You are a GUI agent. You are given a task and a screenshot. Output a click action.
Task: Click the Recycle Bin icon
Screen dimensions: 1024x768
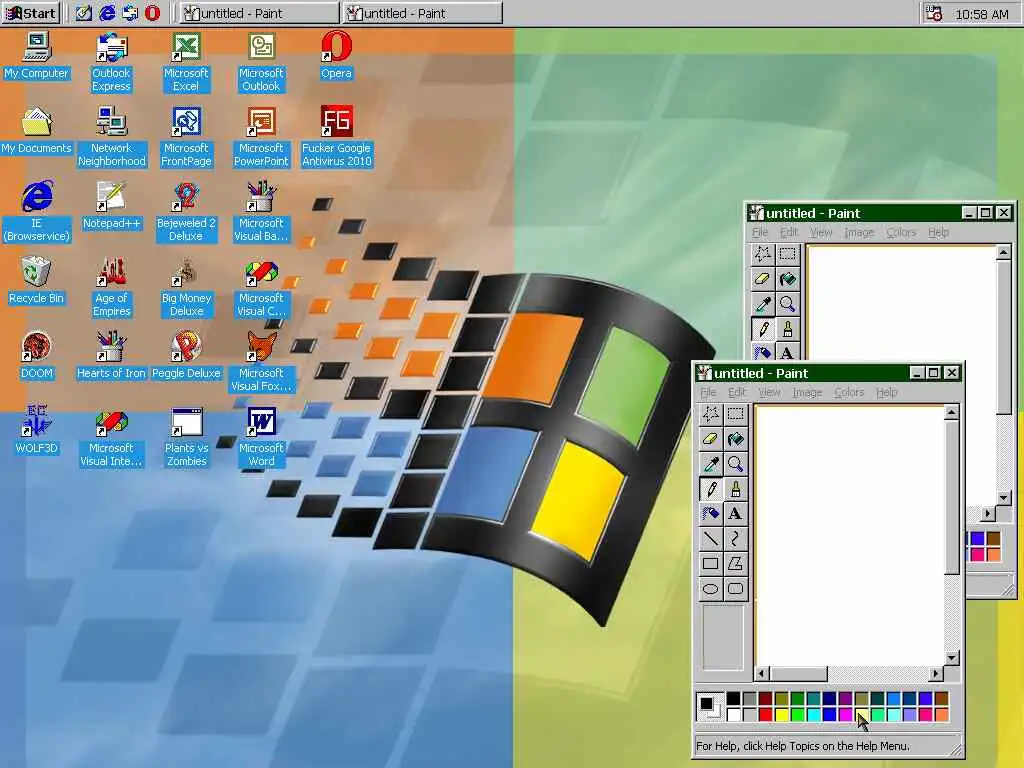[x=37, y=281]
